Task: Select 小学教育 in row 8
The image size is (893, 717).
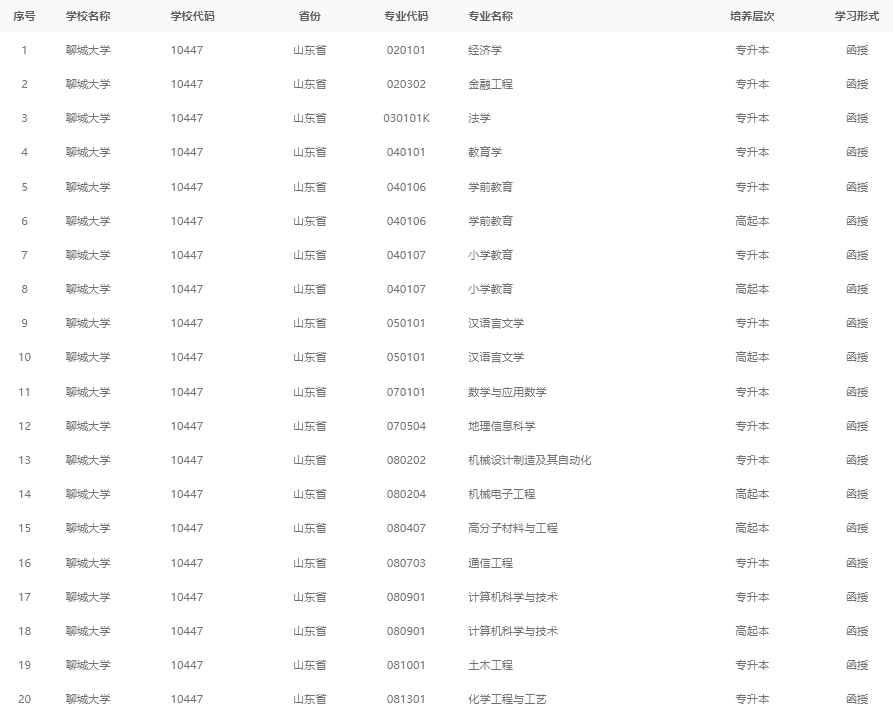Action: (x=490, y=289)
